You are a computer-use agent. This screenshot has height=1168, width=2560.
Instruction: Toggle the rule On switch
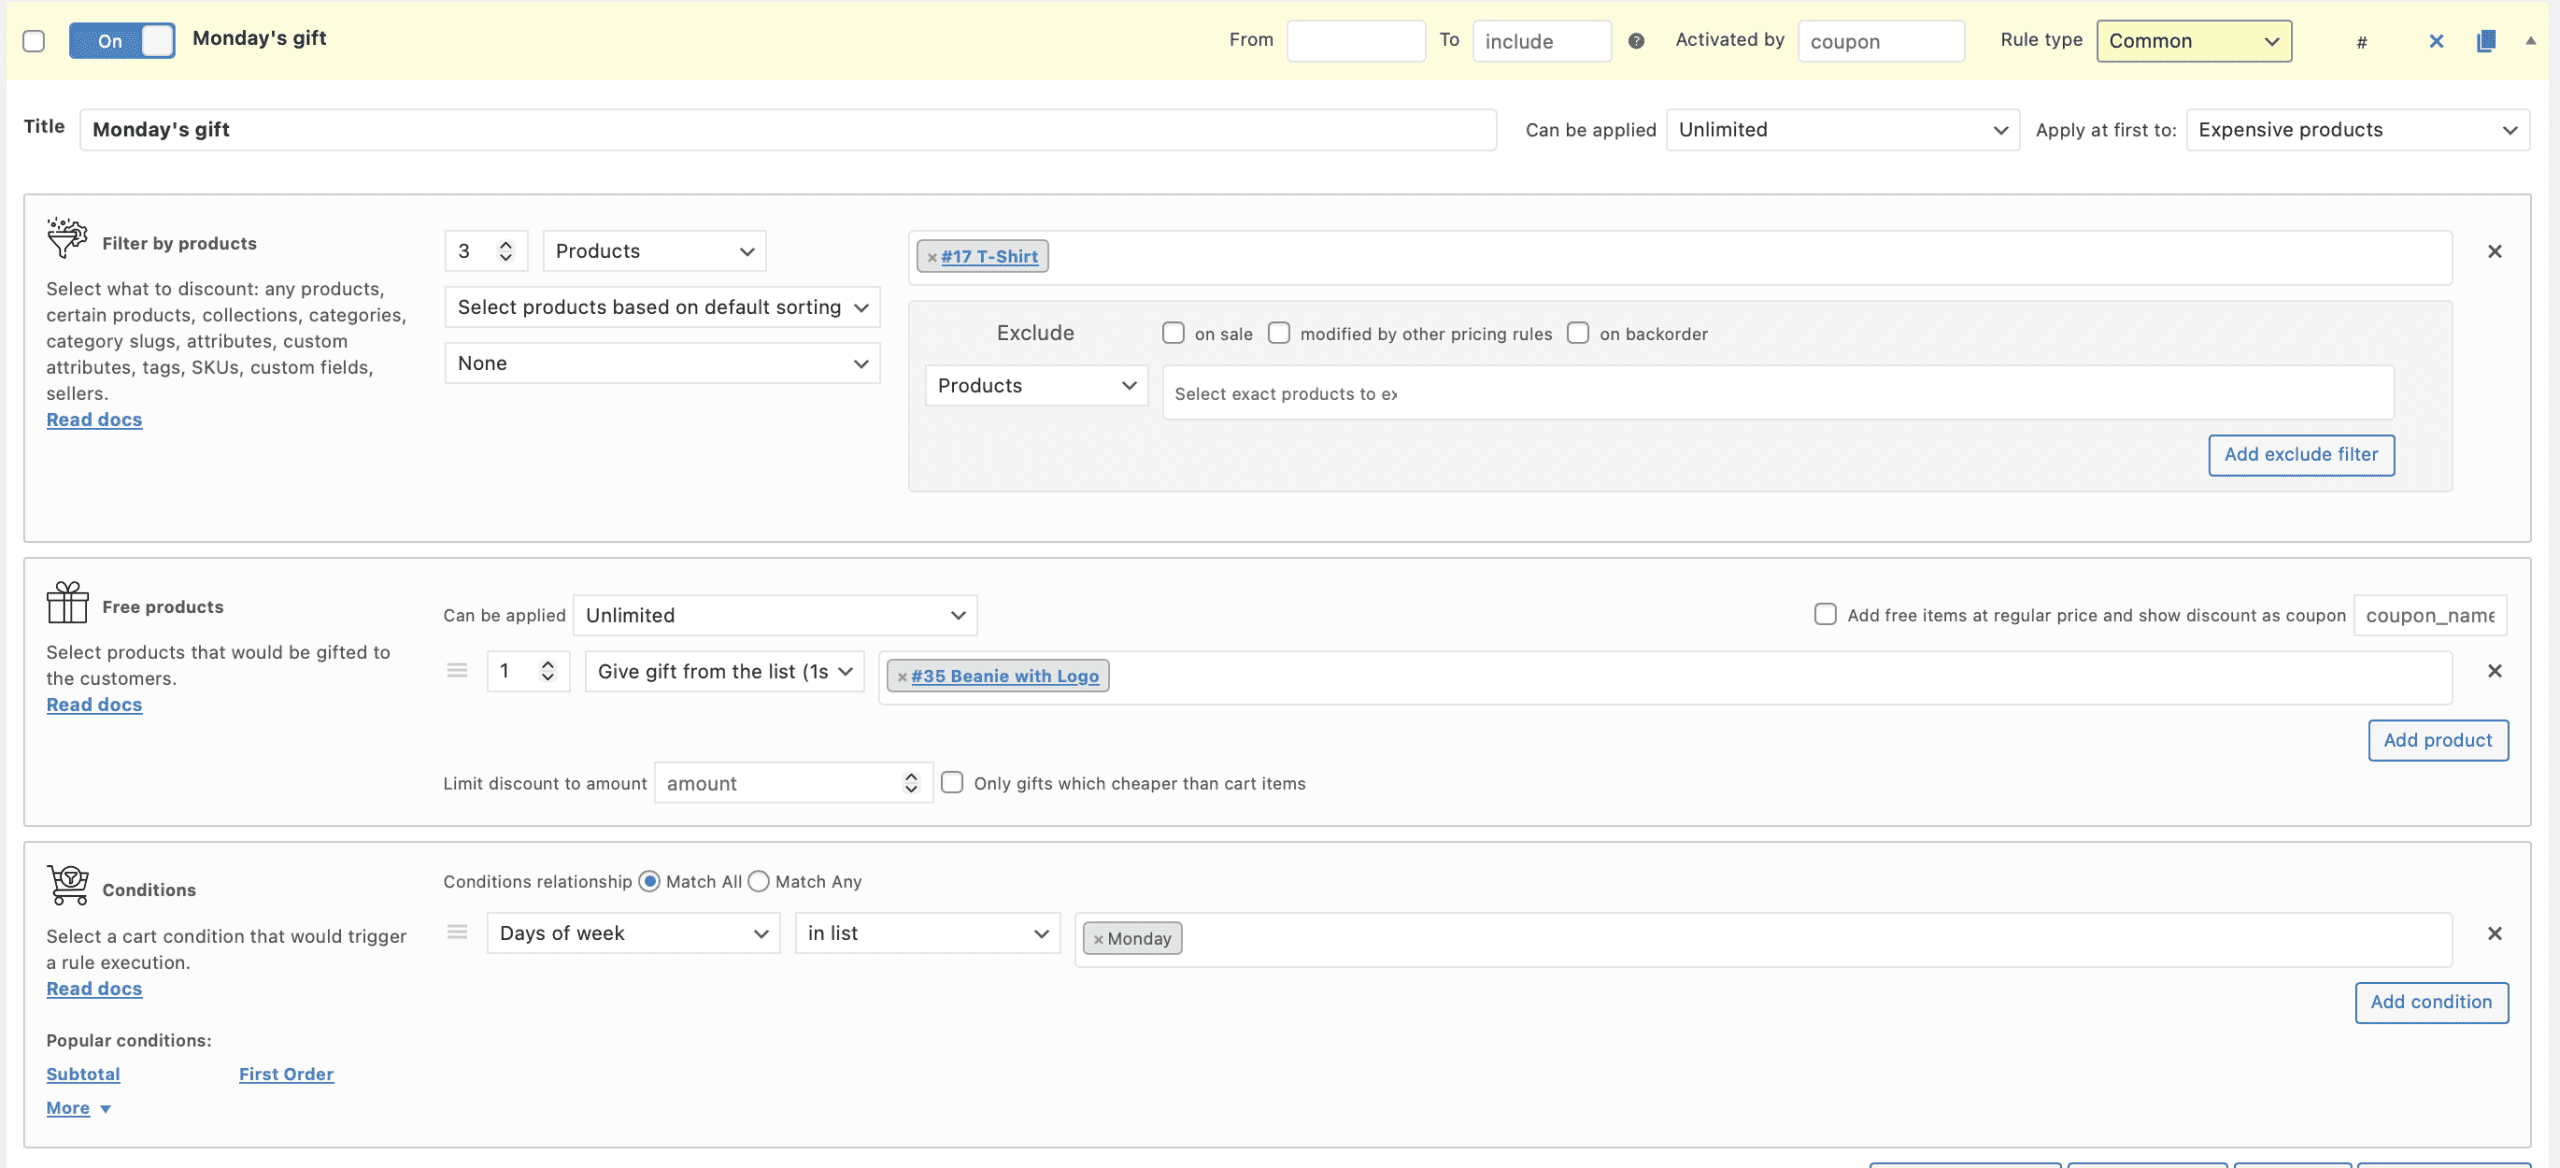122,41
